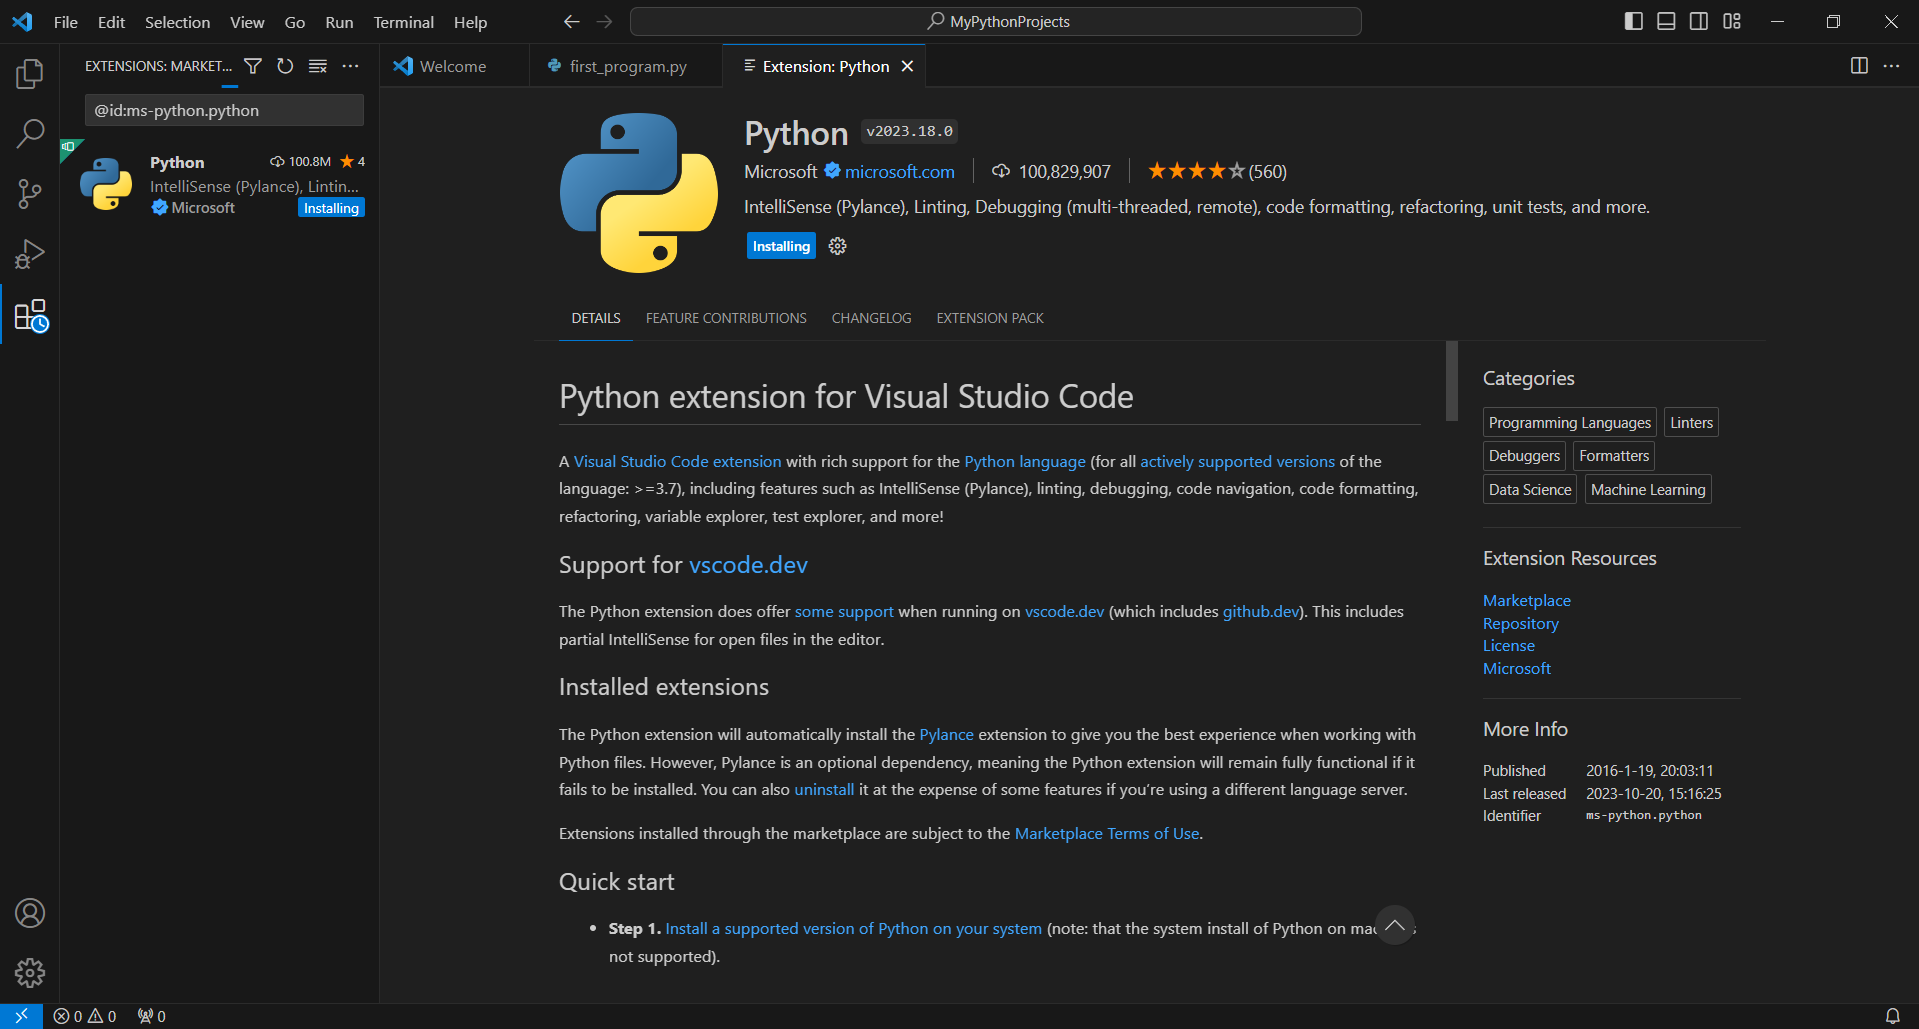Click the details page scrollbar
Viewport: 1919px width, 1029px height.
point(1452,381)
